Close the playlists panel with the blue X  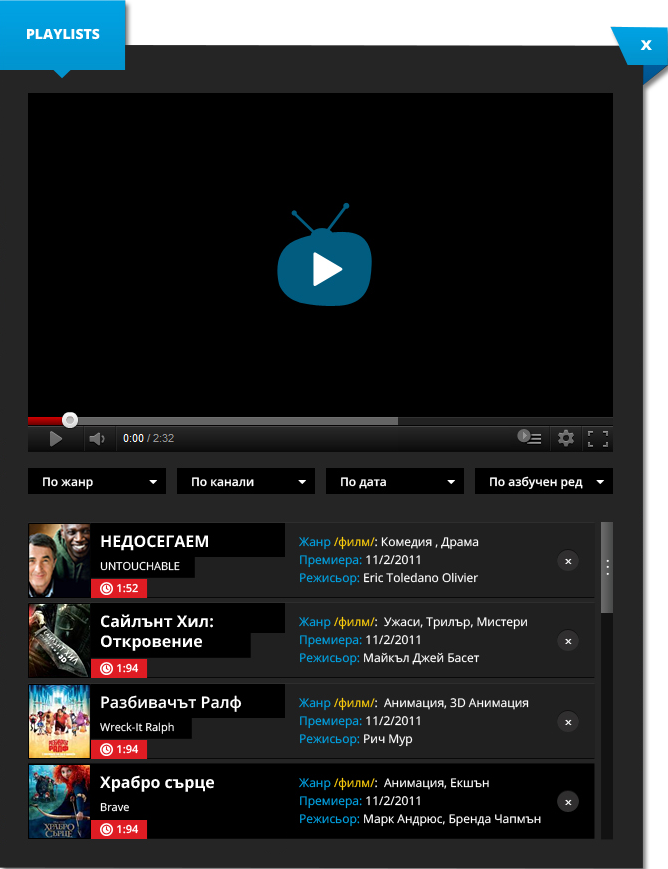[x=645, y=45]
